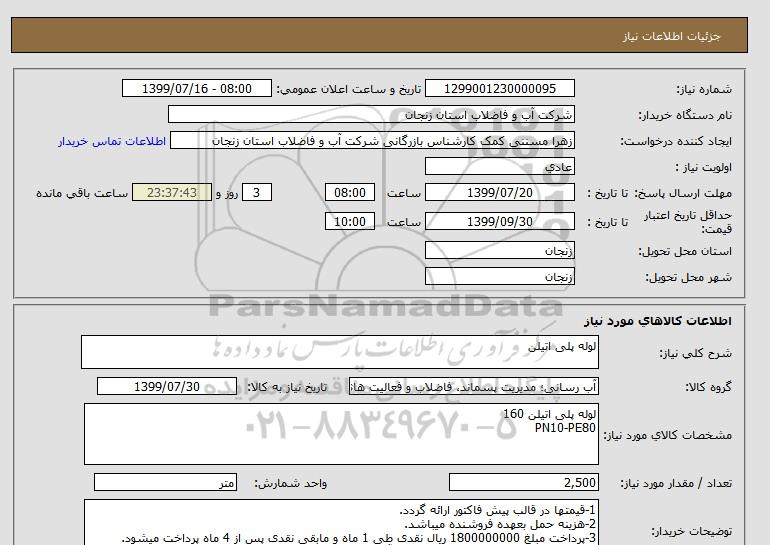The width and height of the screenshot is (770, 545).
Task: Click the label تاریخ و ساعت اعلان عمومی
Action: pos(349,89)
